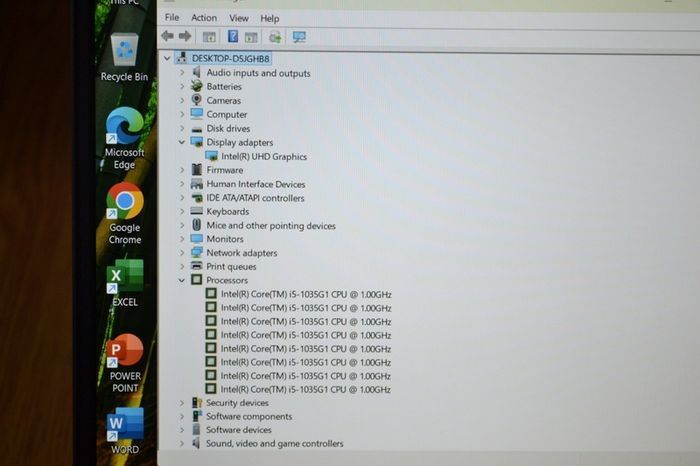Select the Display adapters label

[240, 142]
